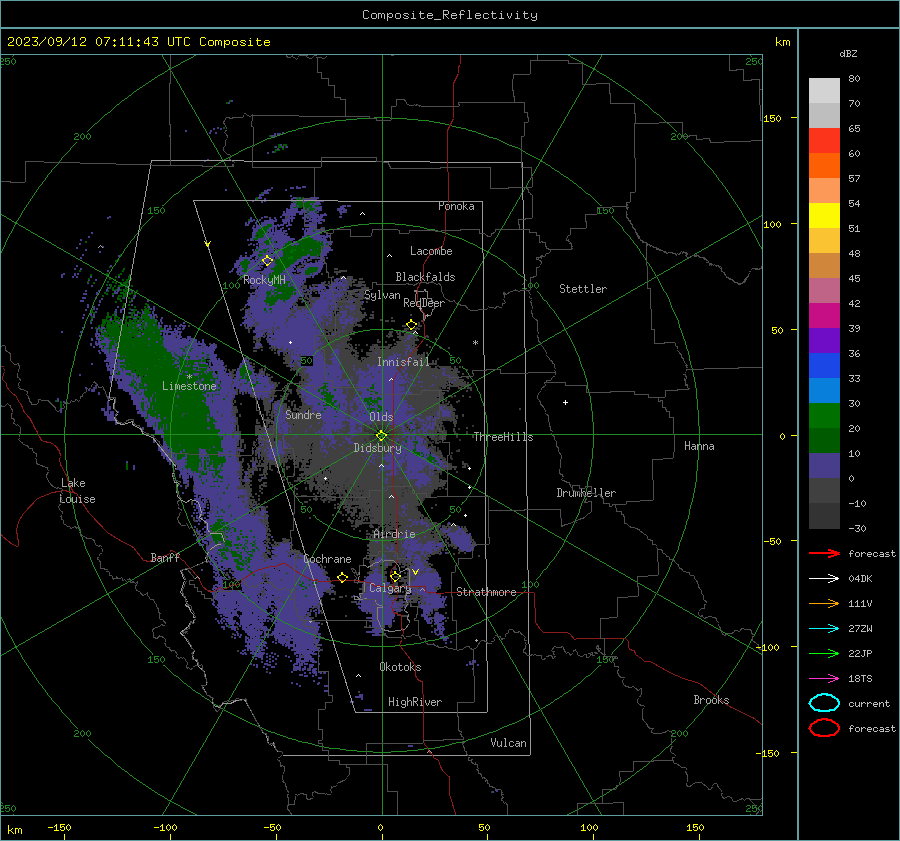This screenshot has width=900, height=841.
Task: Click the Didsbury town label
Action: 378,448
